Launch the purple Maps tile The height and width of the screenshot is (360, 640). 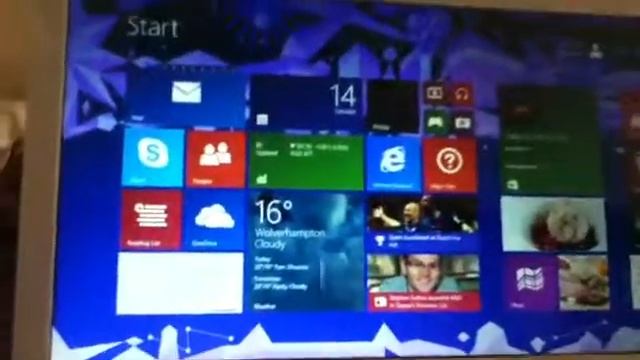530,282
